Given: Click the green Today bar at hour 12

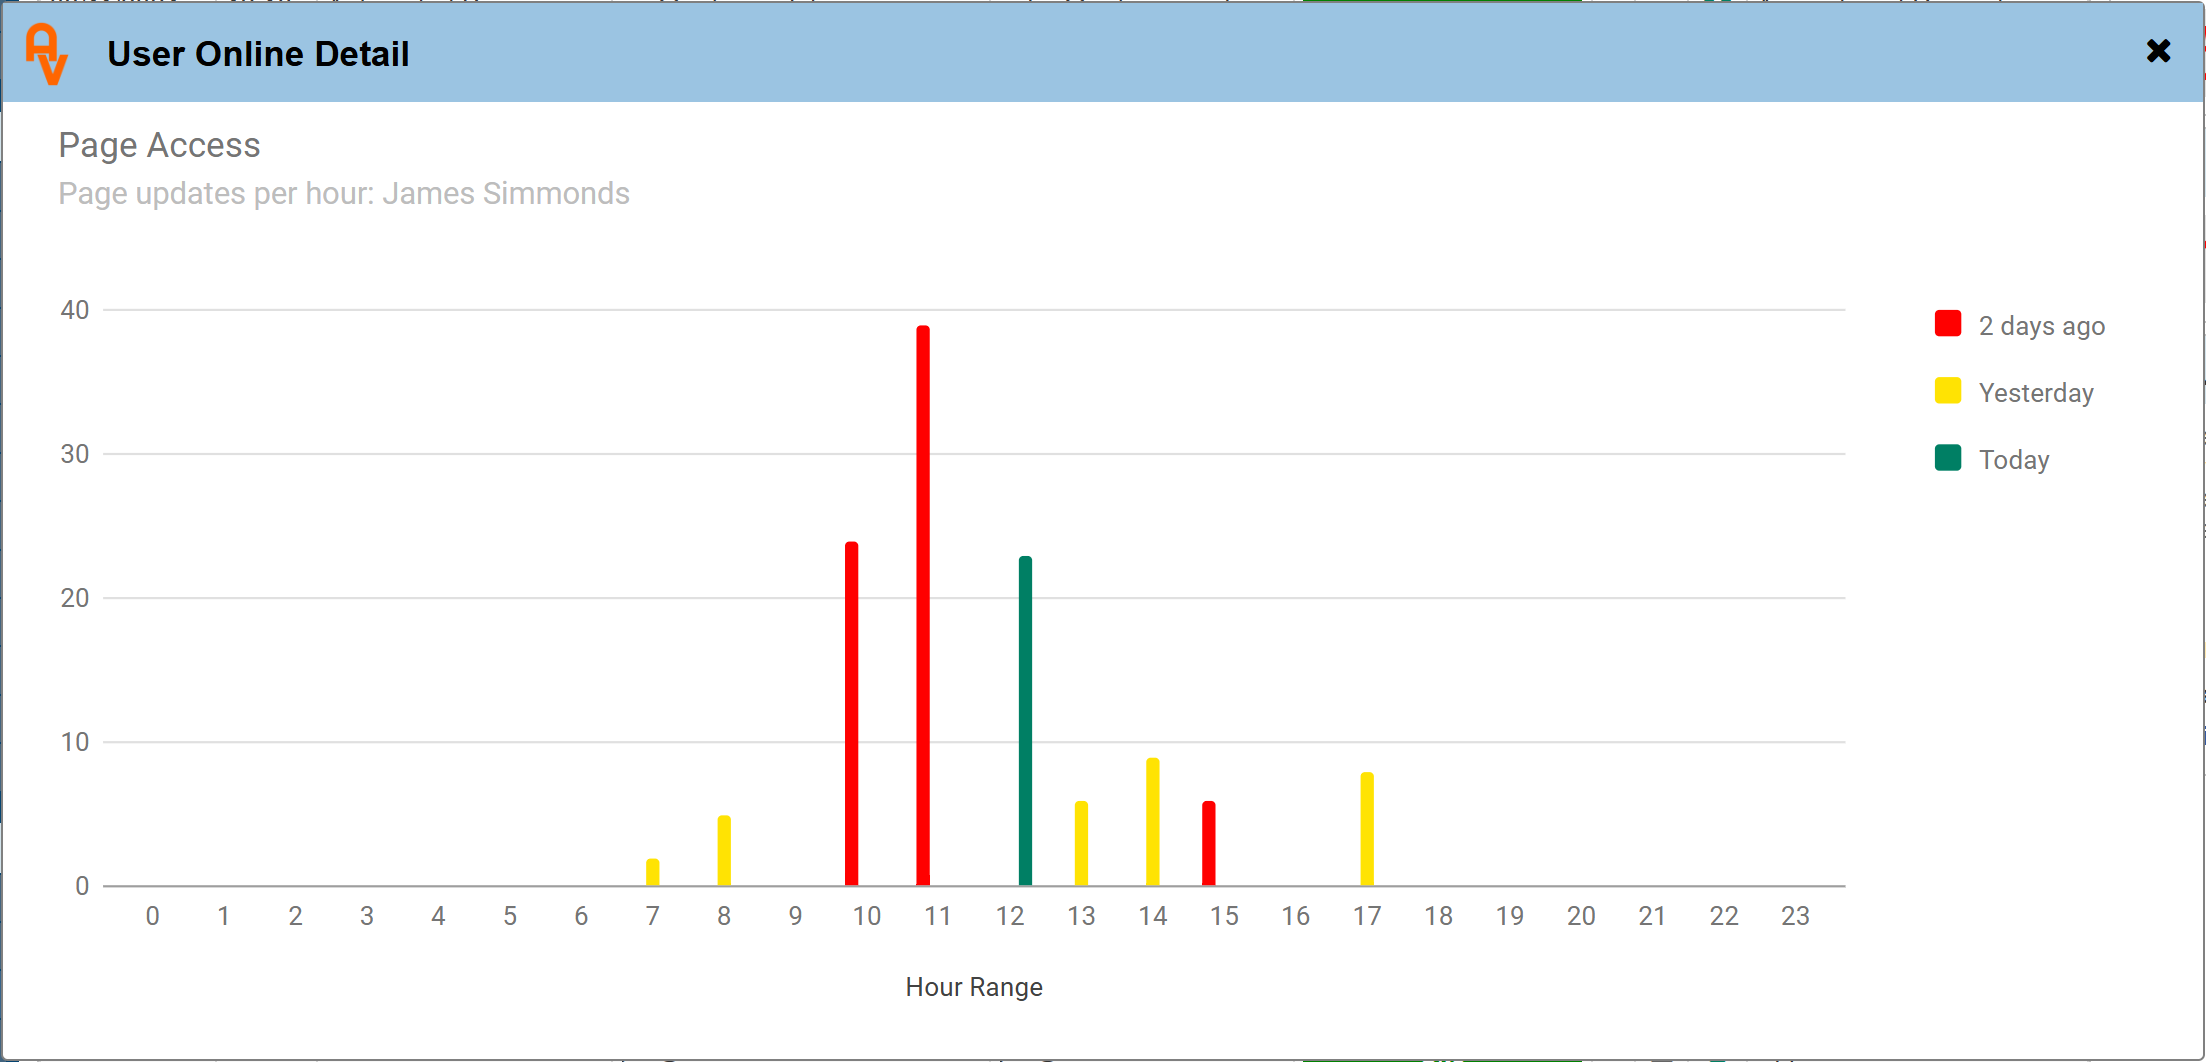Looking at the screenshot, I should [x=1025, y=720].
